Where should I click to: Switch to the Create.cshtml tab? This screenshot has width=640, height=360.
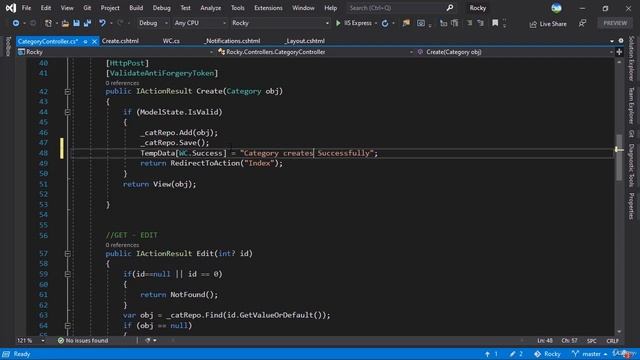(x=120, y=41)
